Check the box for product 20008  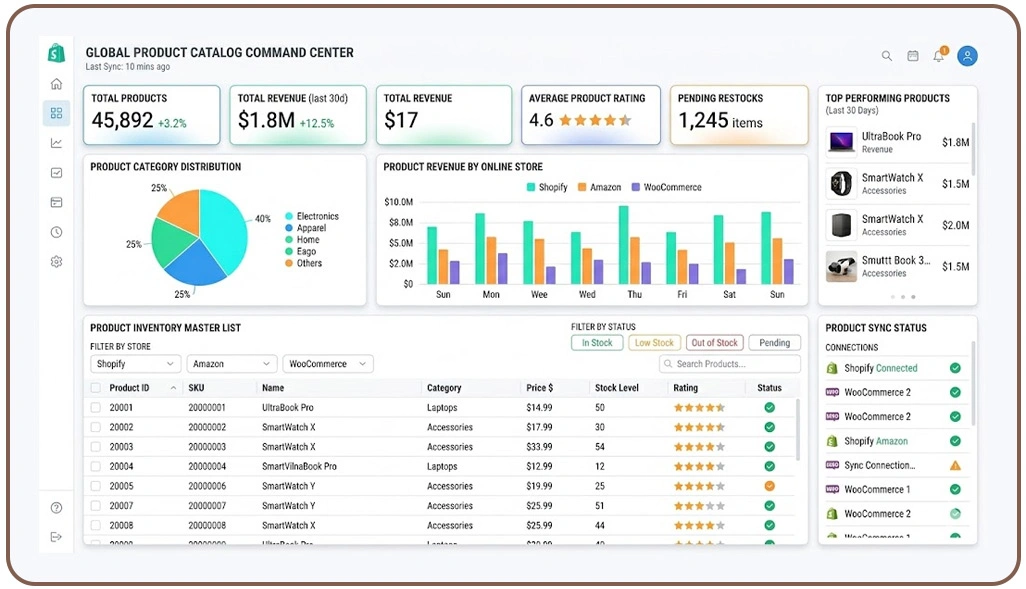tap(96, 526)
